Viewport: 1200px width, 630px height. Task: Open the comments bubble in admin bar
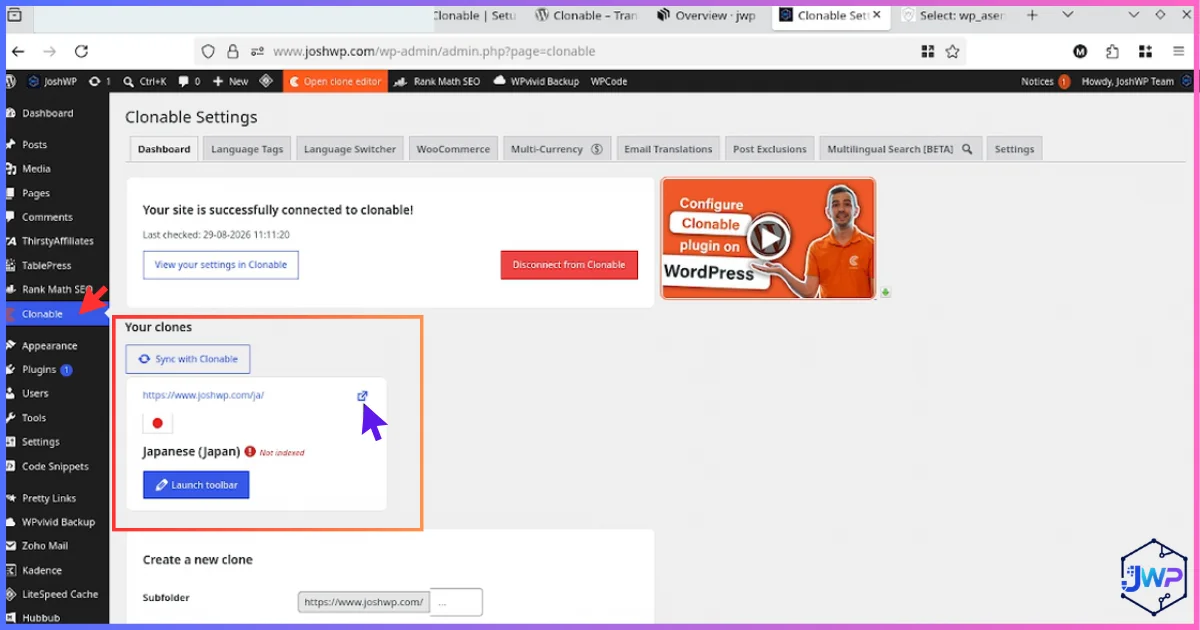coord(190,81)
